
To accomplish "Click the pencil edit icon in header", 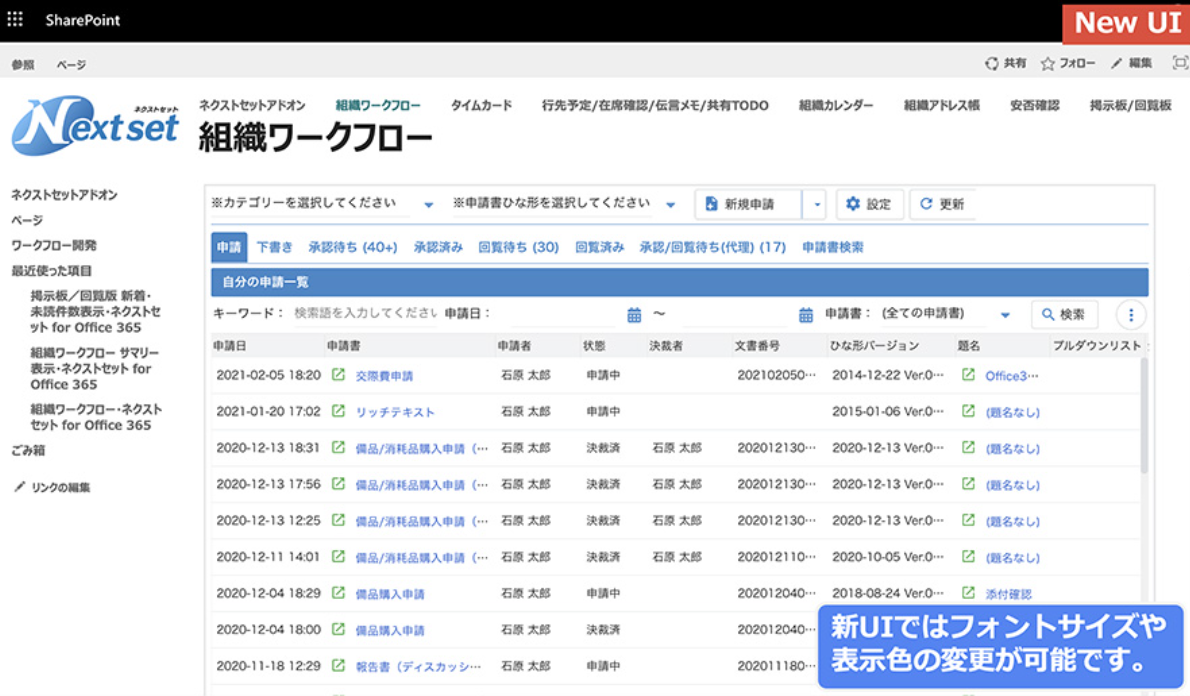I will coord(1116,64).
